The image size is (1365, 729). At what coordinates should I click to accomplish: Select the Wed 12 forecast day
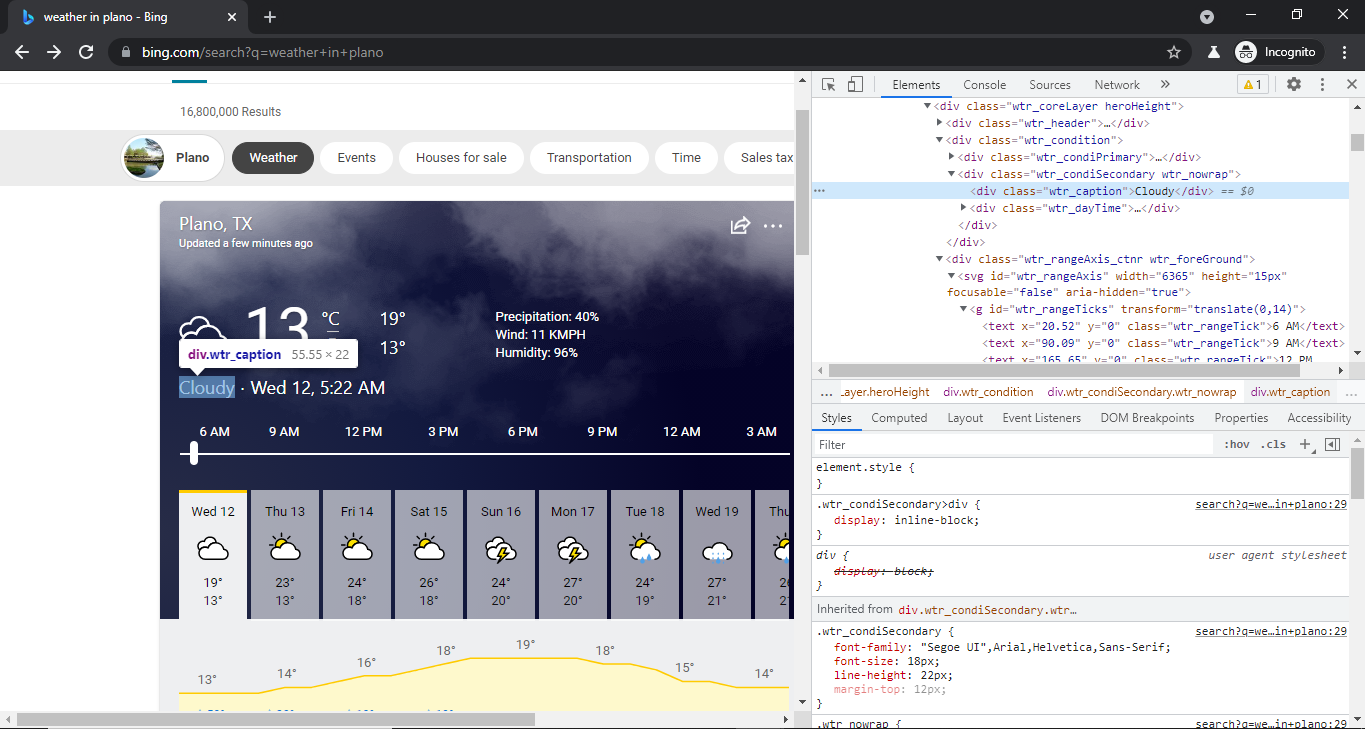[213, 554]
